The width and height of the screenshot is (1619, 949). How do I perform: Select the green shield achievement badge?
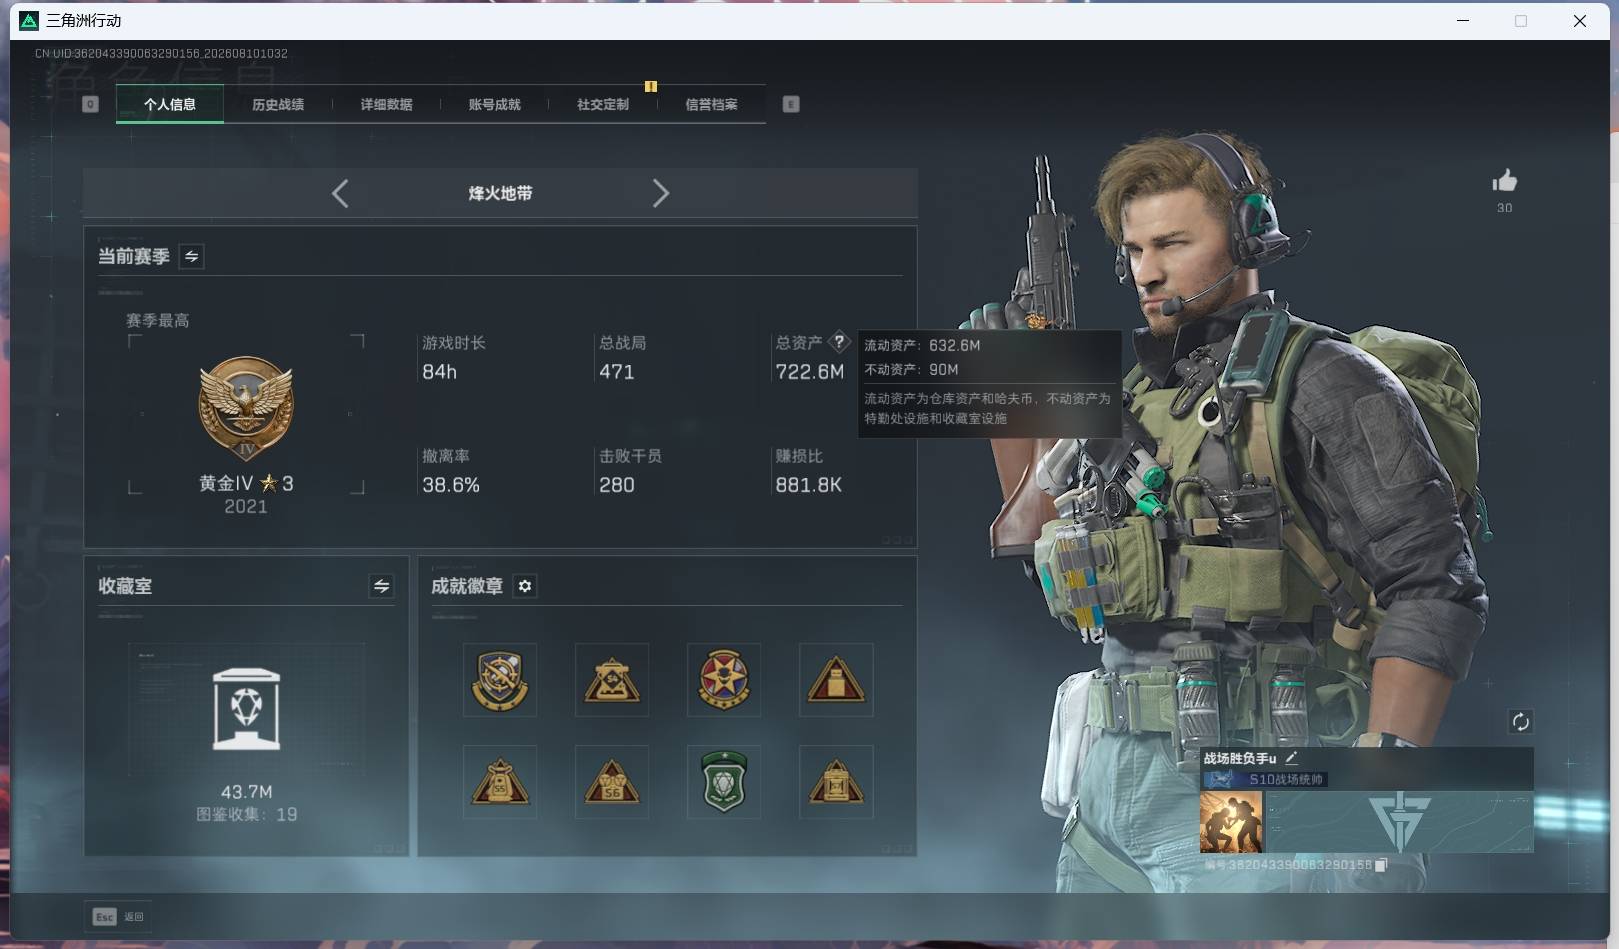[x=724, y=782]
